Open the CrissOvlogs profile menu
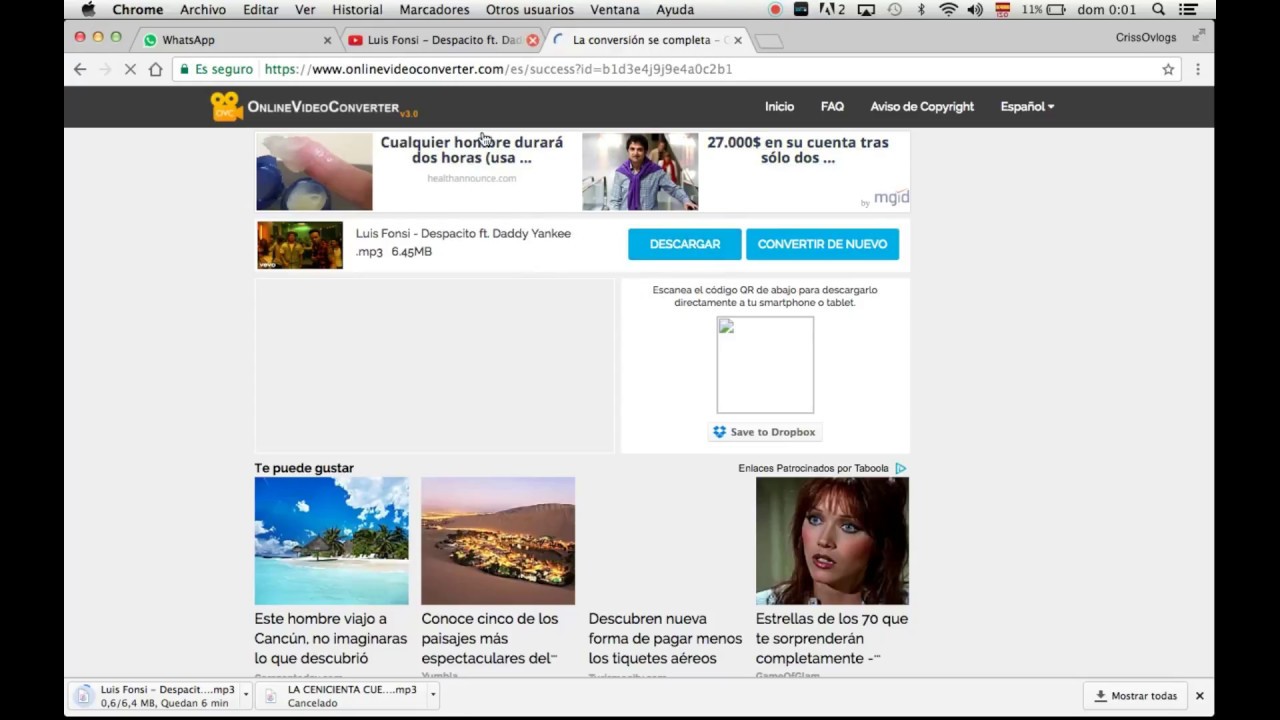The width and height of the screenshot is (1280, 720). (x=1146, y=37)
